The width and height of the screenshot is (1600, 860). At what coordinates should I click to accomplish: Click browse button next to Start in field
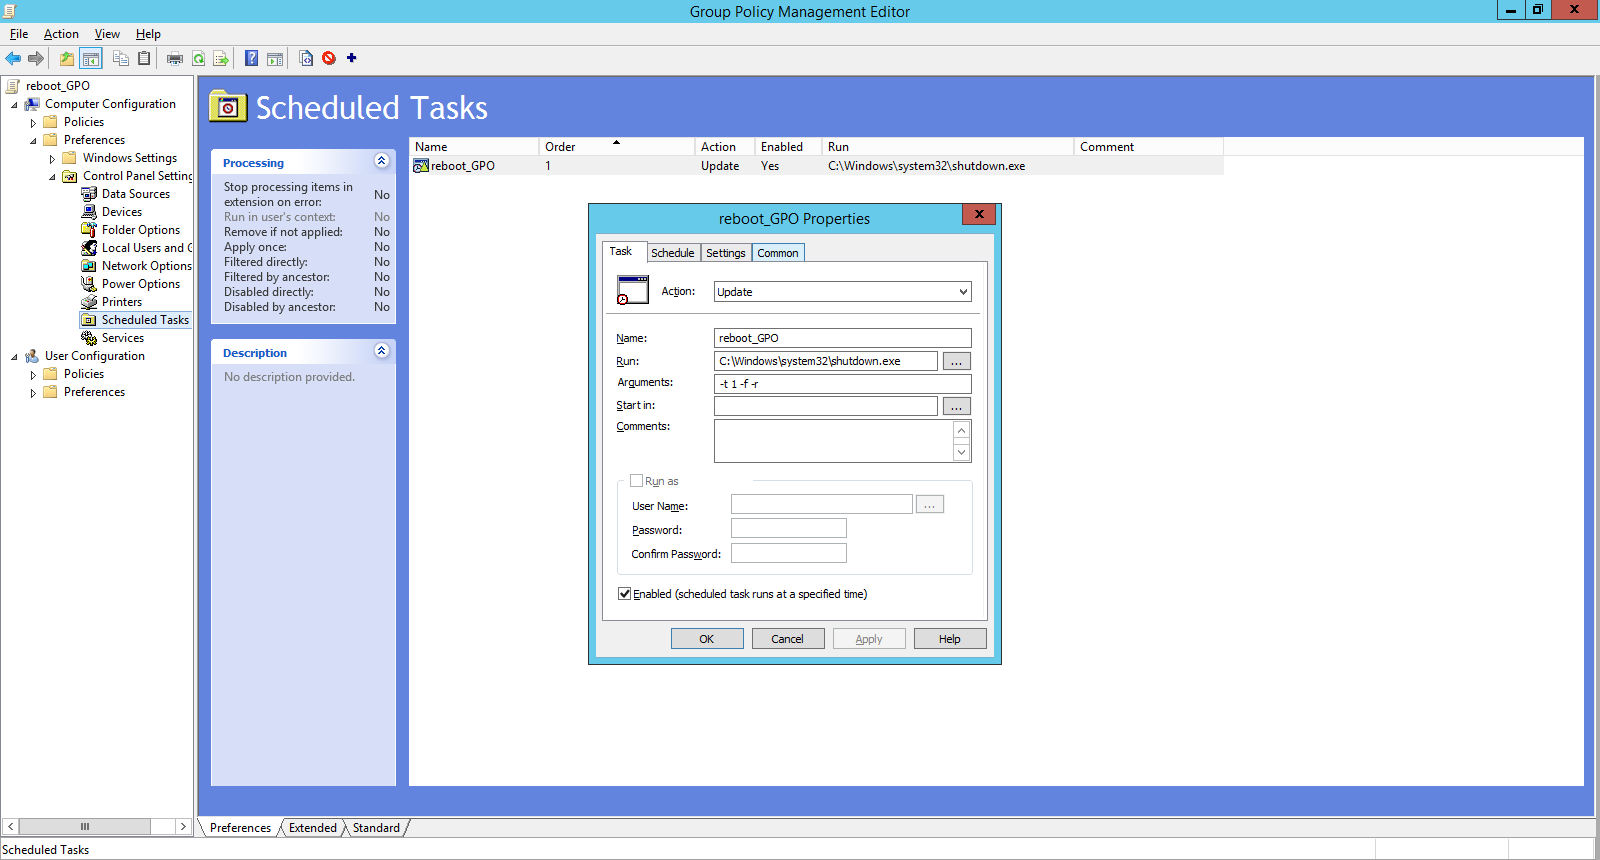(x=957, y=406)
